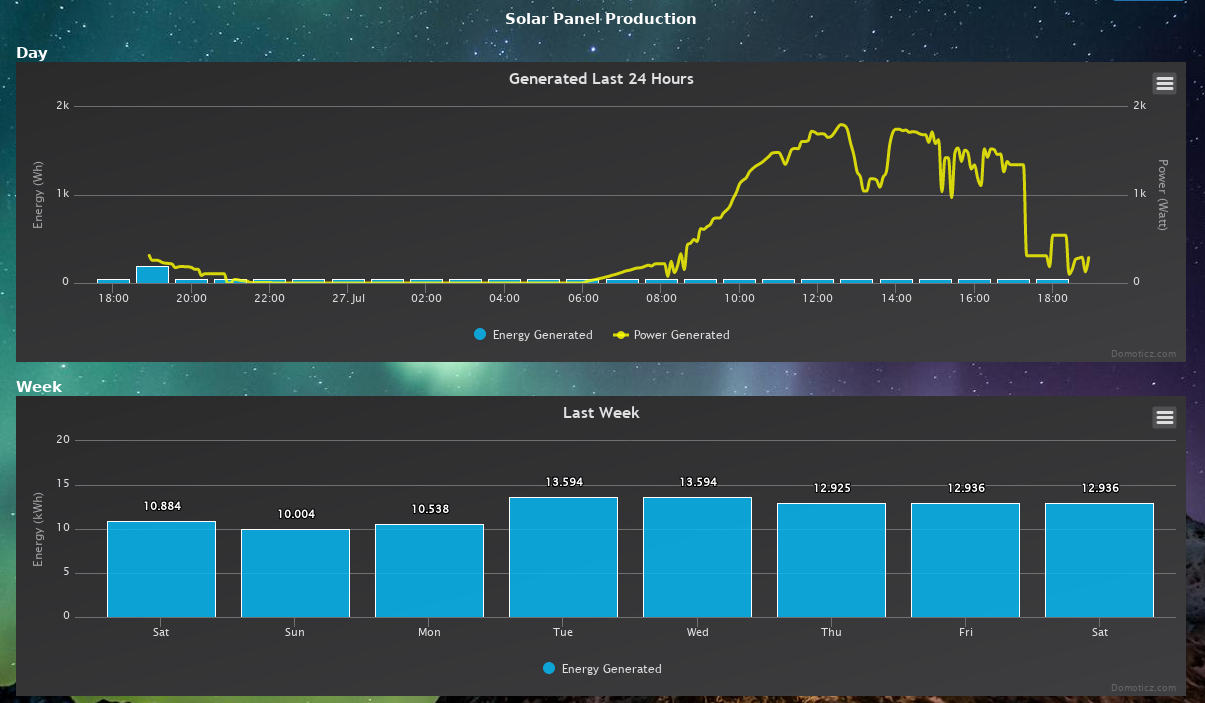This screenshot has width=1205, height=703.
Task: Click the 'Solar Panel Production' page title
Action: pyautogui.click(x=600, y=19)
